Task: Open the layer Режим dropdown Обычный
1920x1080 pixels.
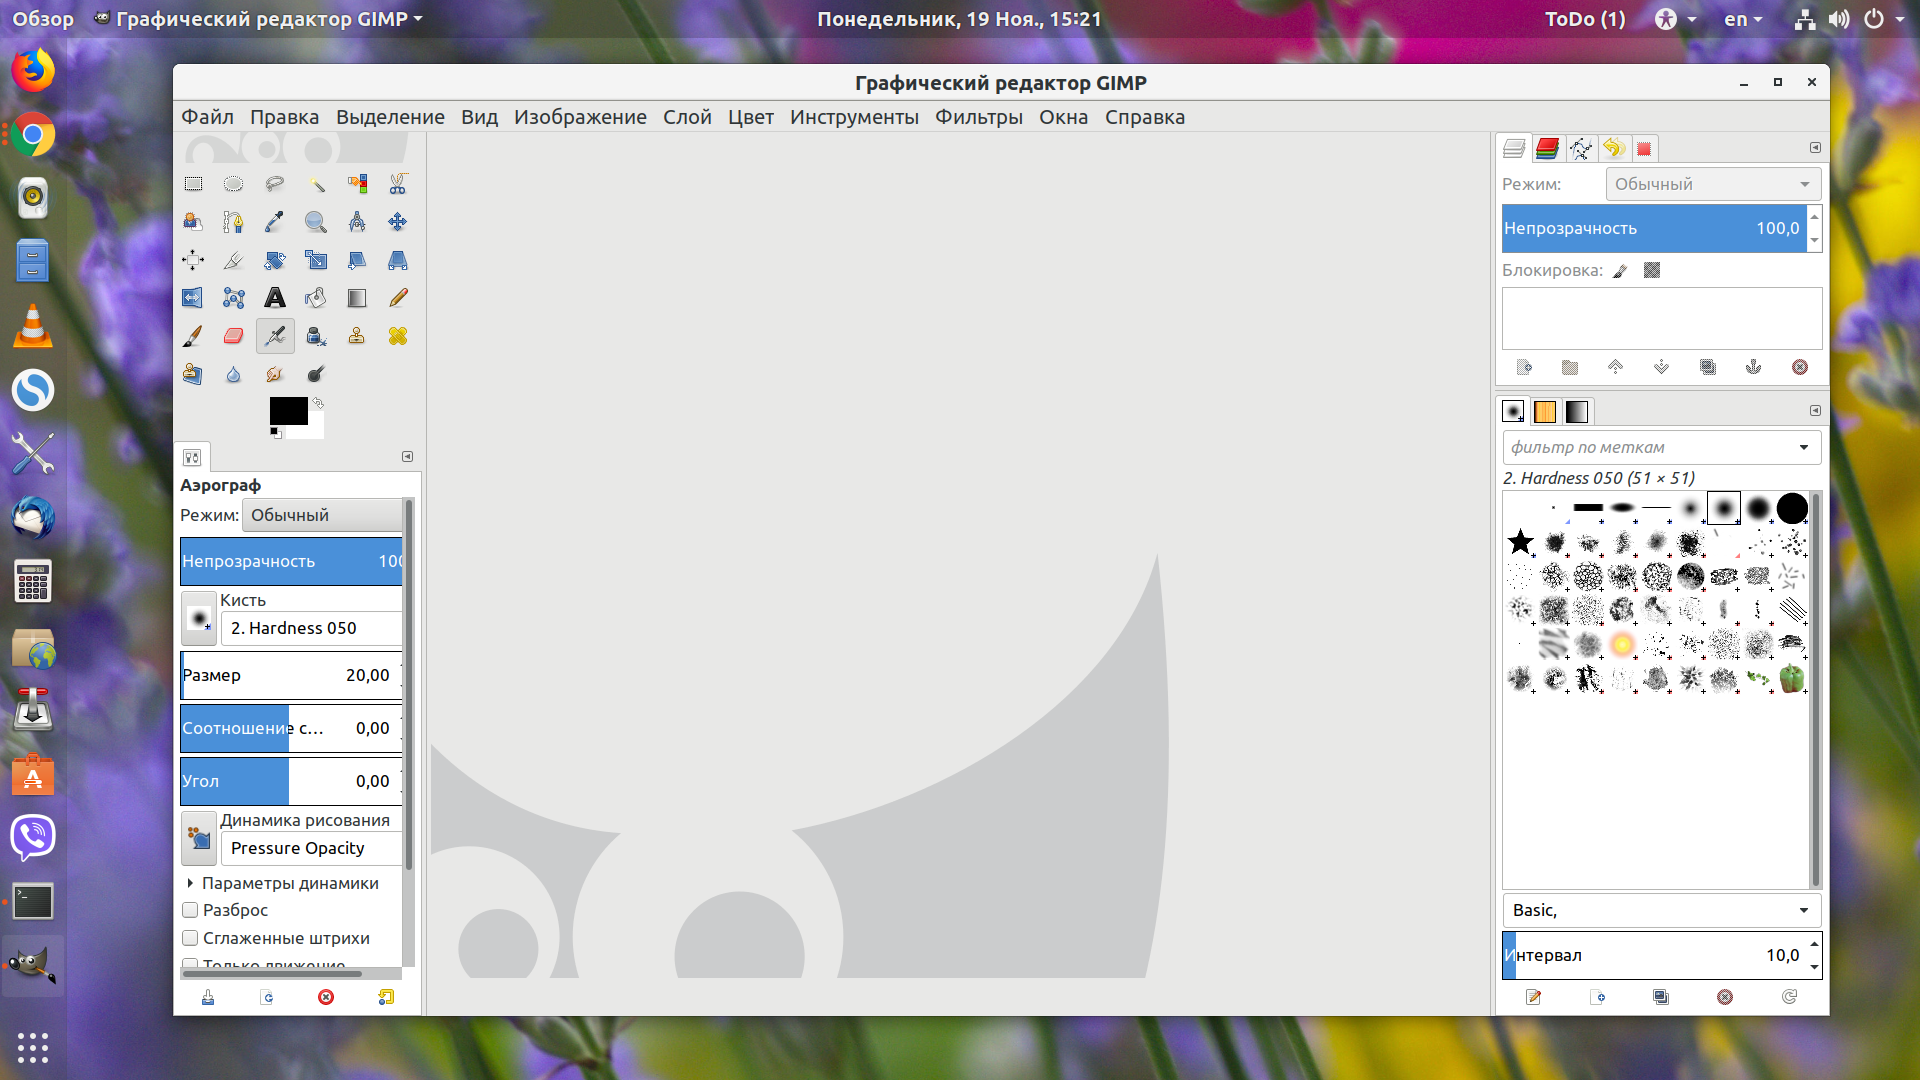Action: 1713,184
